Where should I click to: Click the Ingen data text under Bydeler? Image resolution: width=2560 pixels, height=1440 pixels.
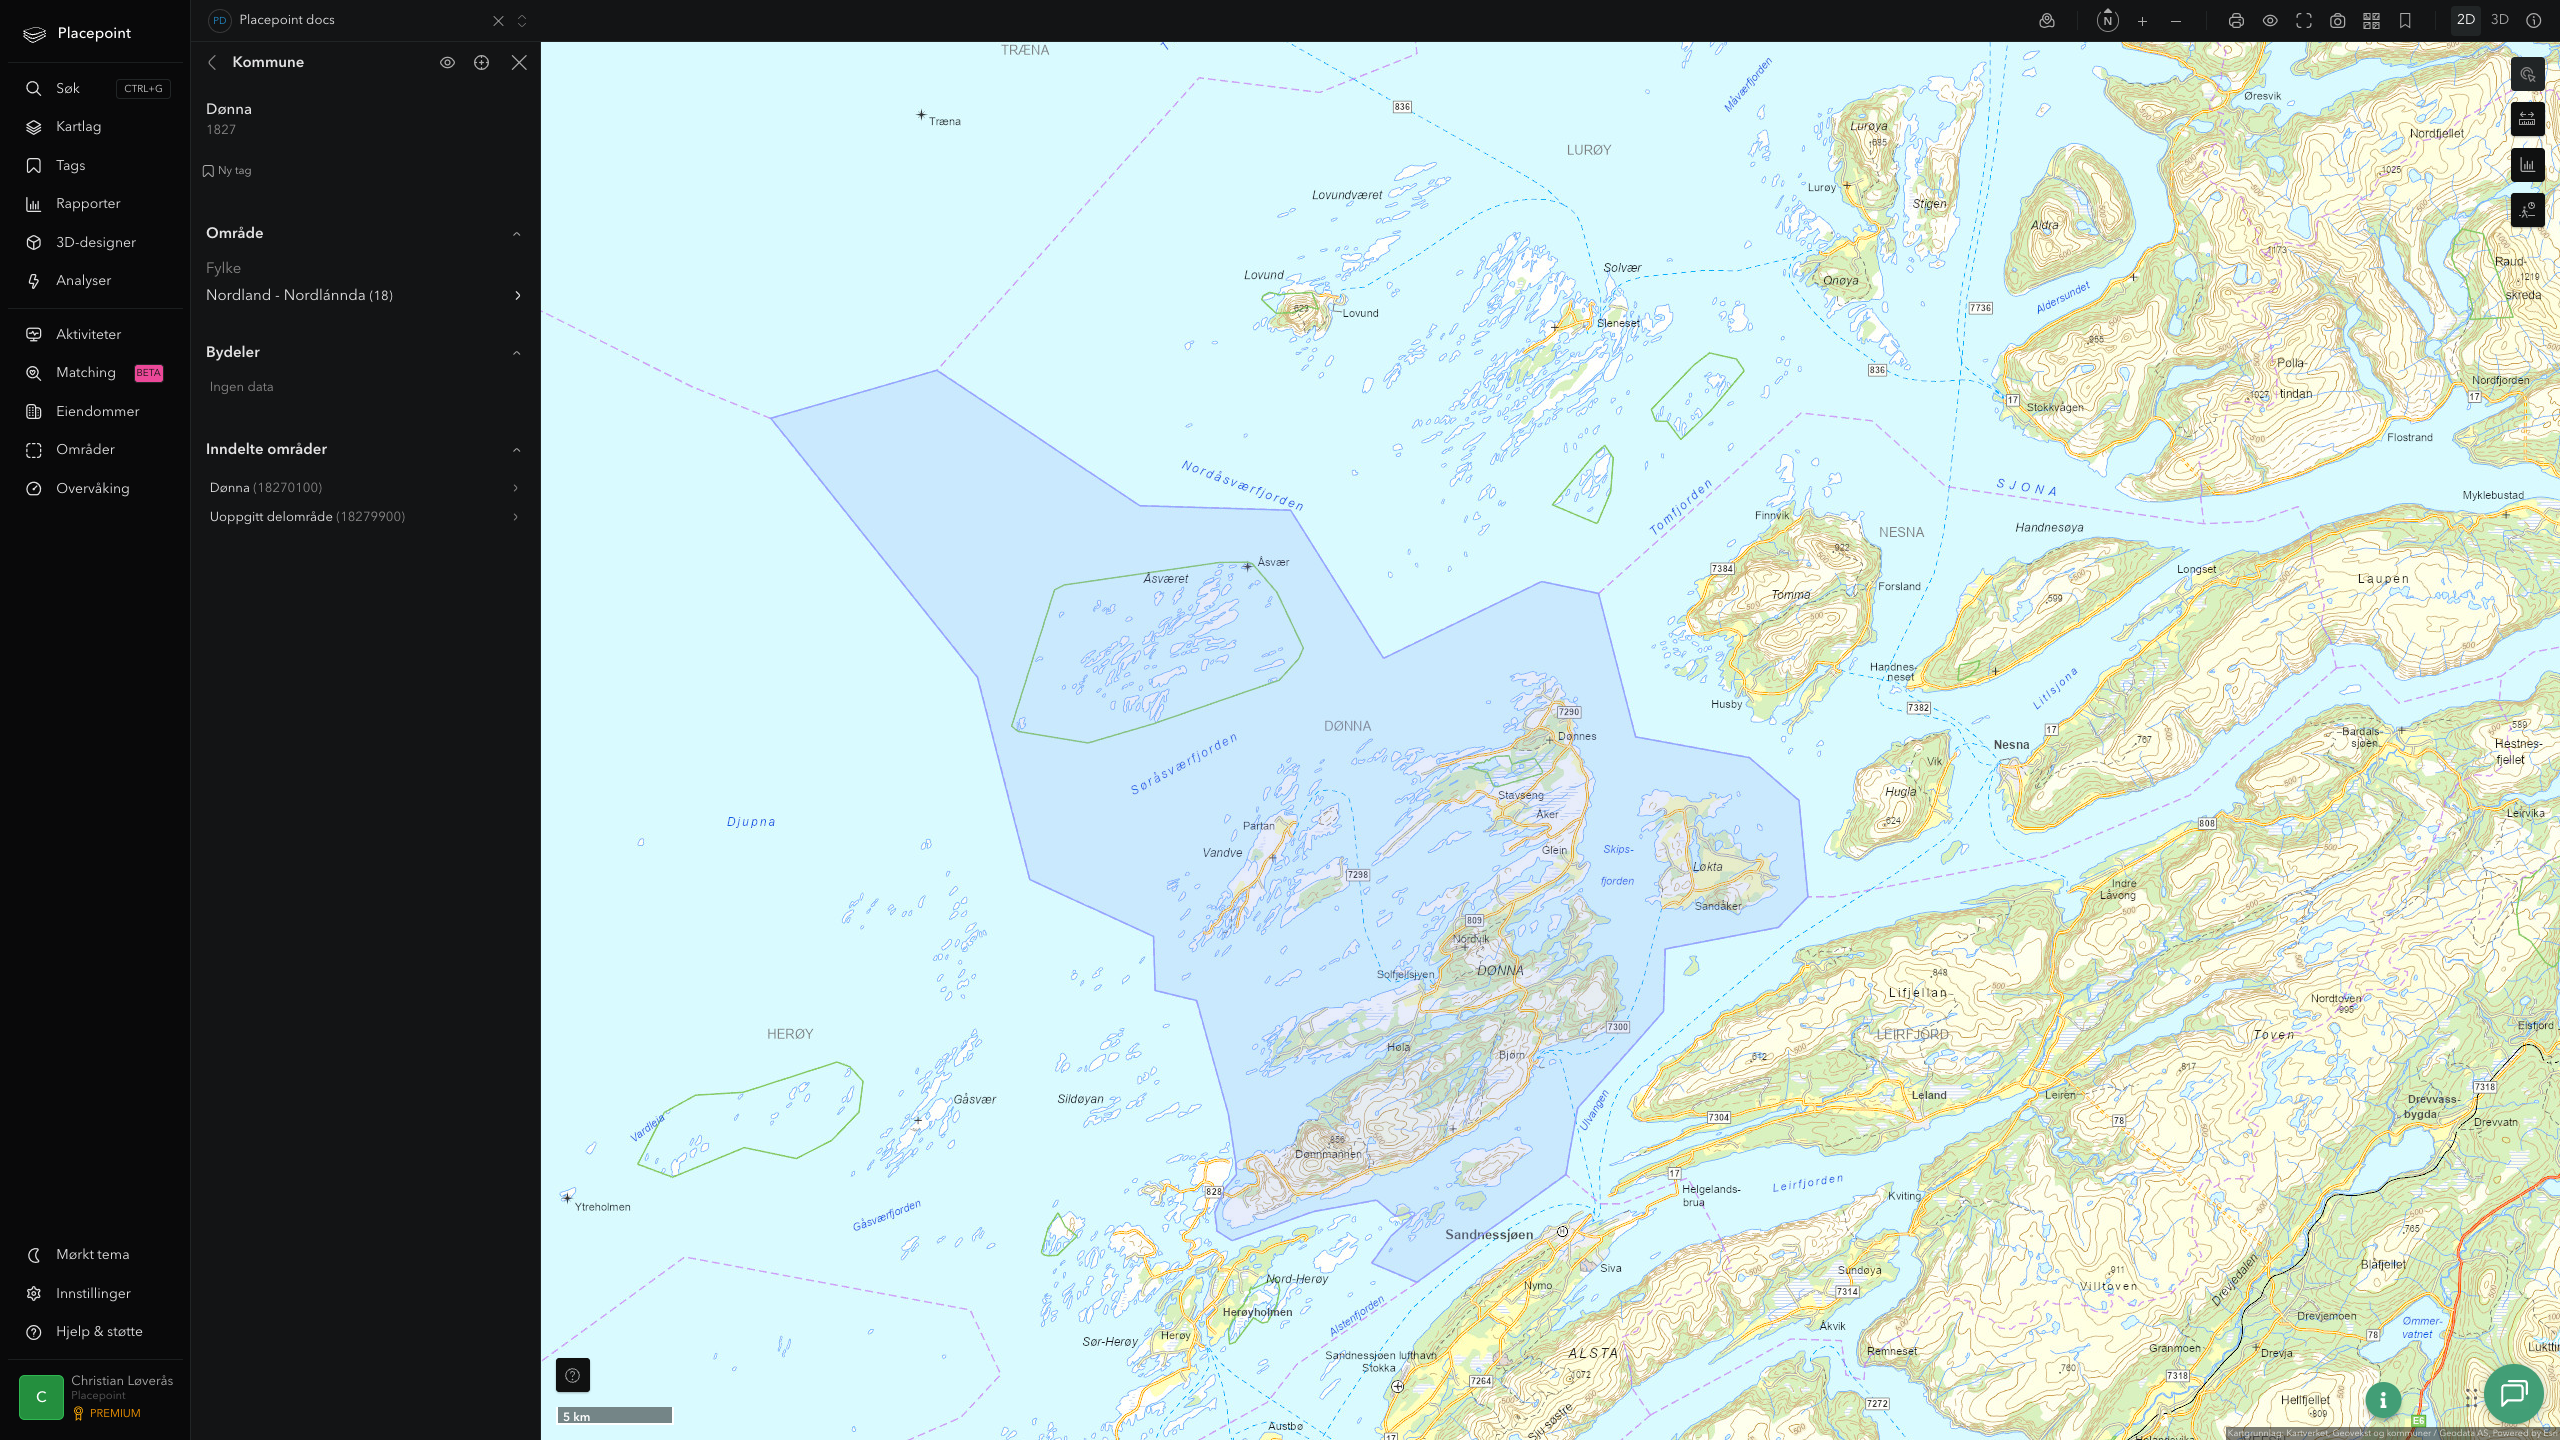click(241, 387)
